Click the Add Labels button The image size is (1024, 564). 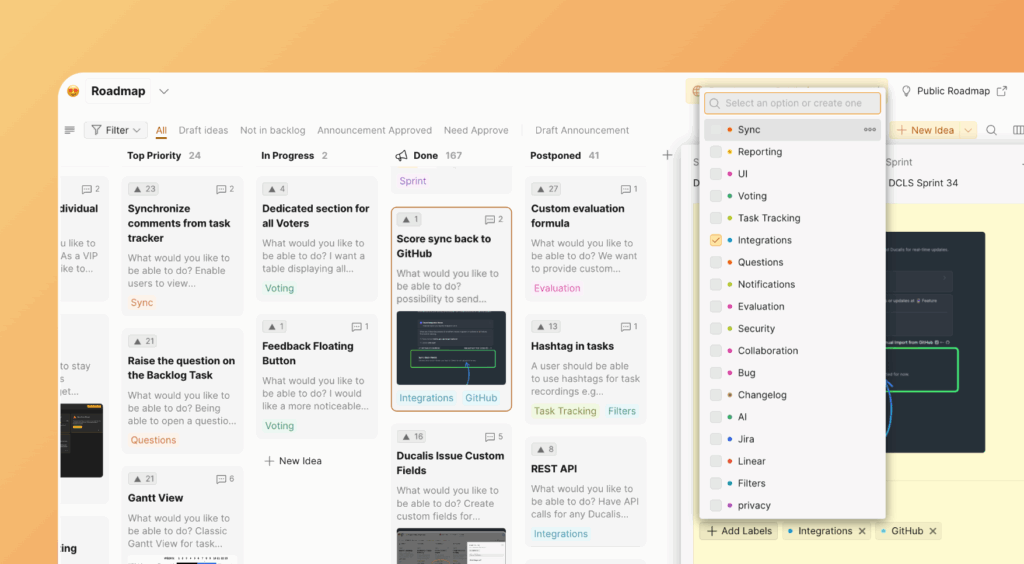pos(740,531)
